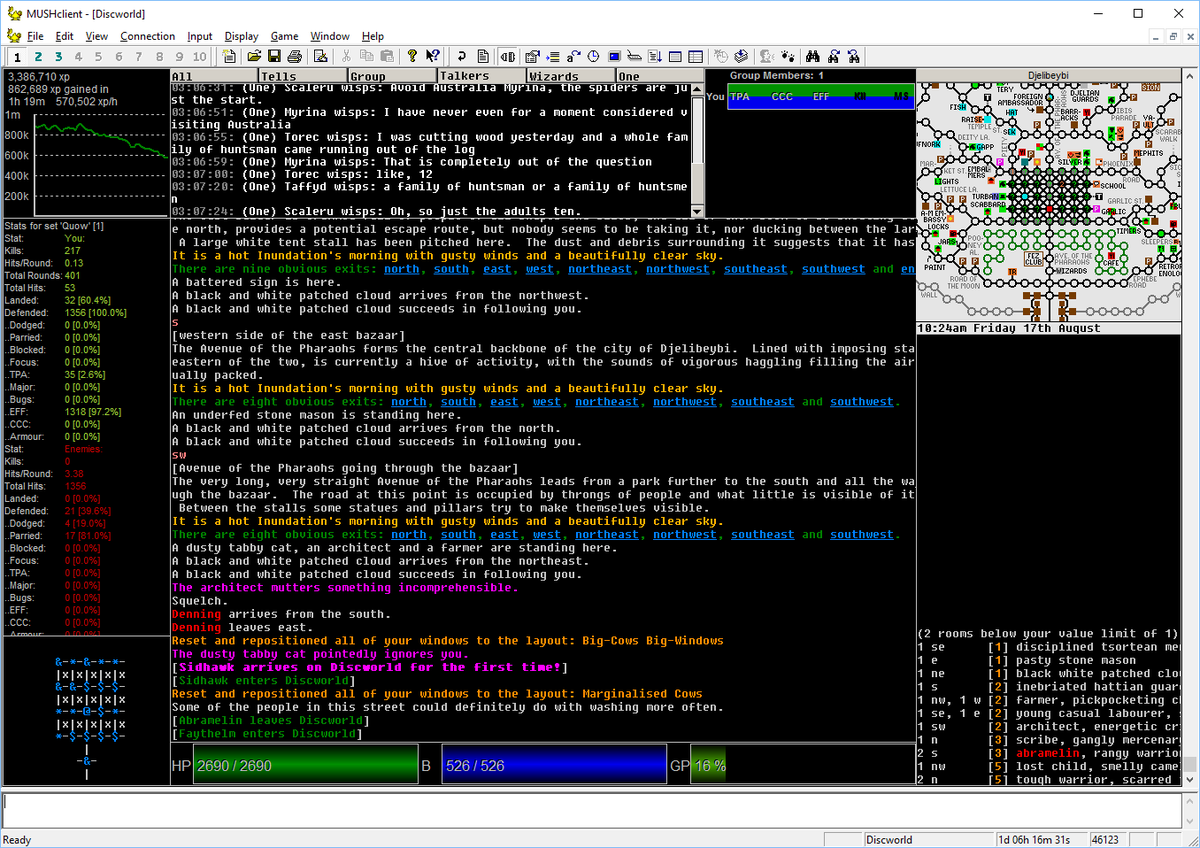The width and height of the screenshot is (1200, 848).
Task: Open the View menu
Action: tap(96, 36)
